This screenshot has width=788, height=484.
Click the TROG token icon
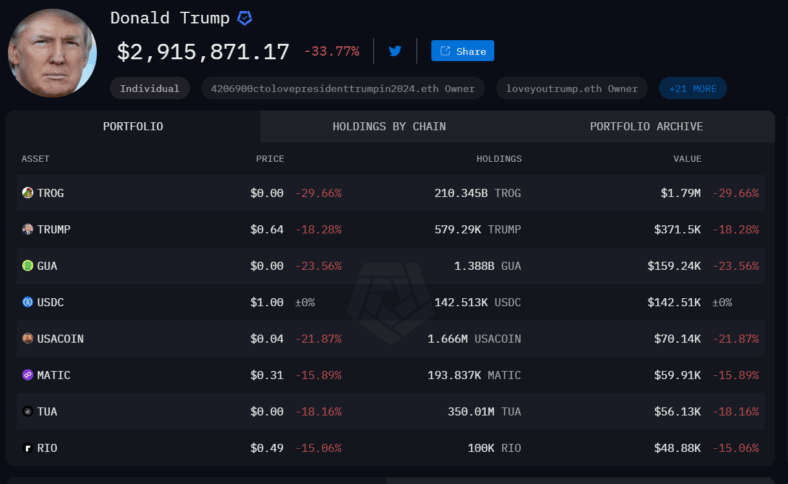(28, 193)
